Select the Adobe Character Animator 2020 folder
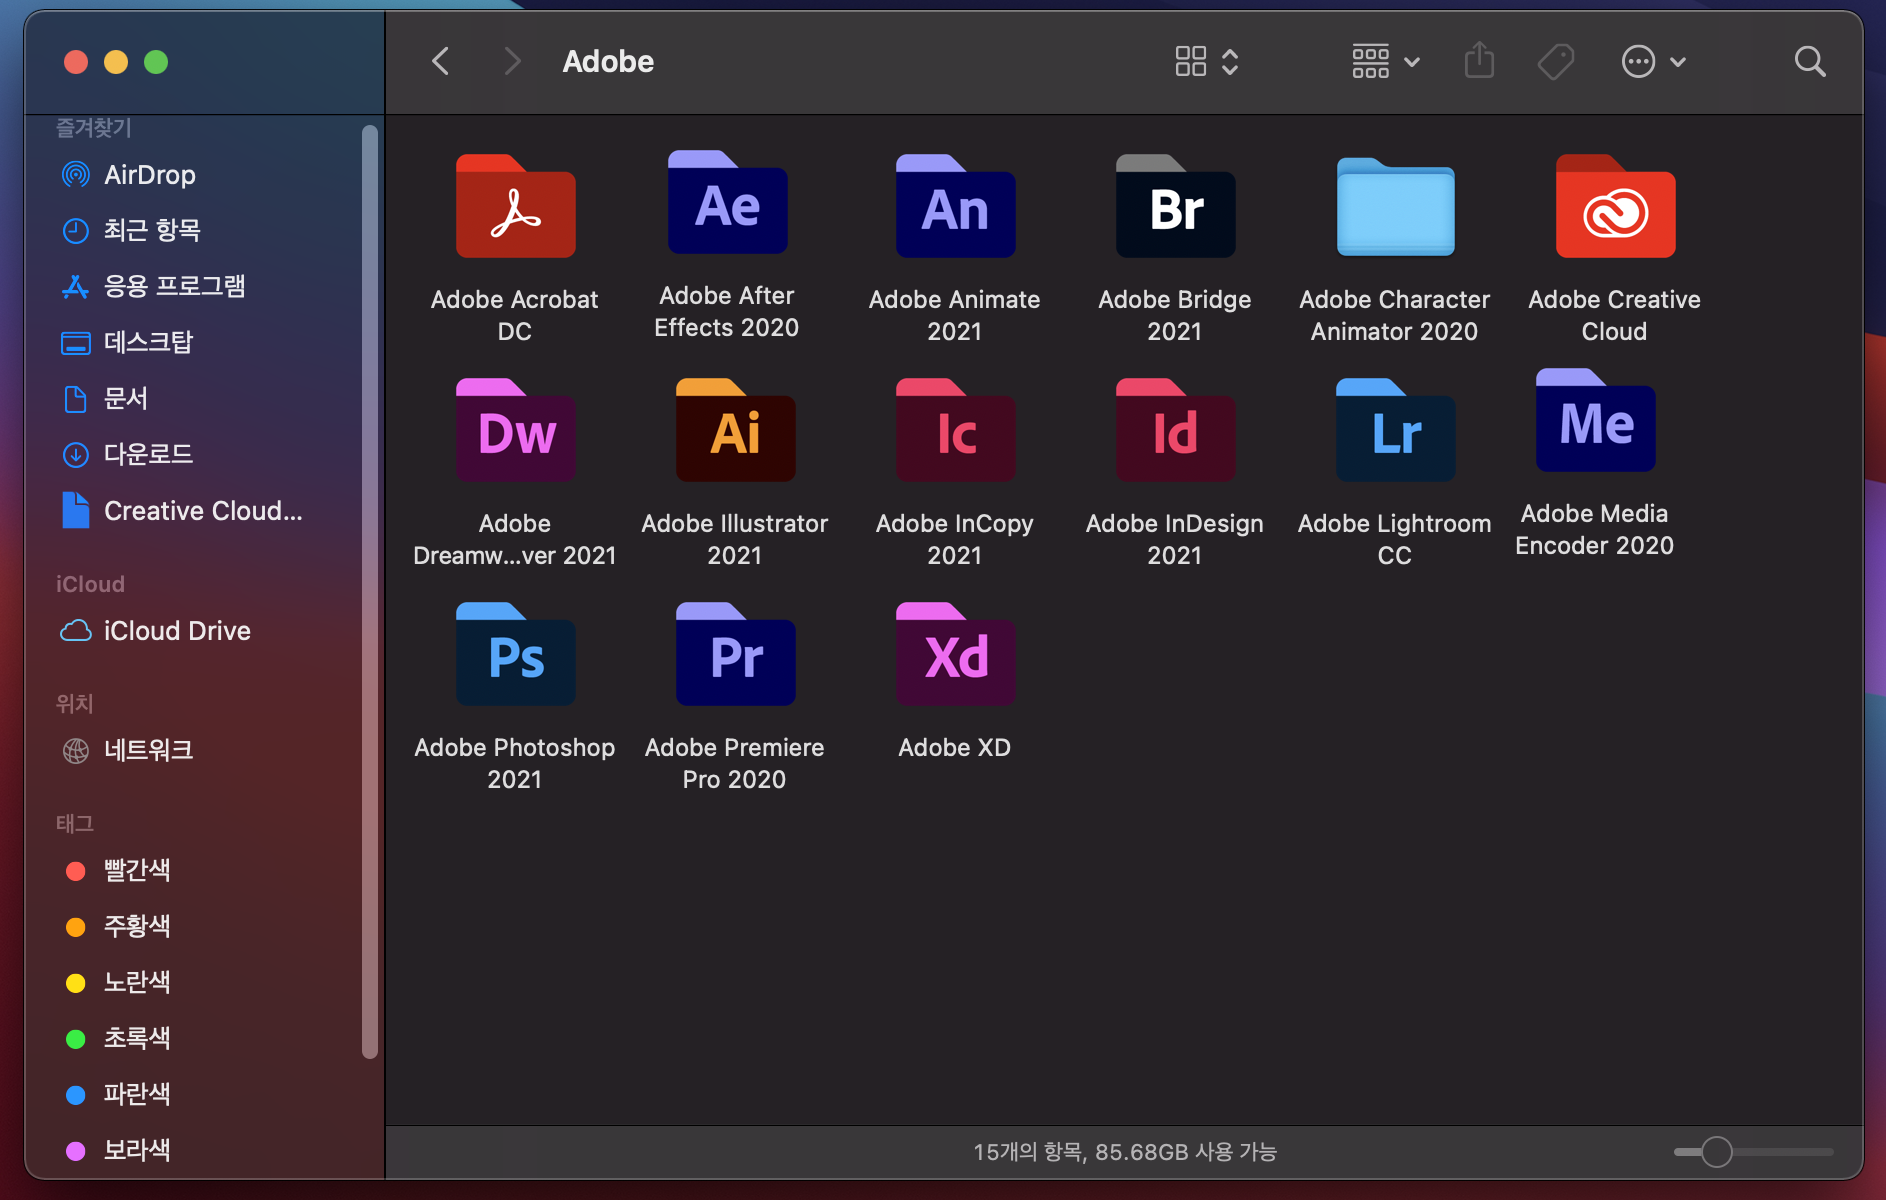The height and width of the screenshot is (1200, 1886). point(1395,207)
